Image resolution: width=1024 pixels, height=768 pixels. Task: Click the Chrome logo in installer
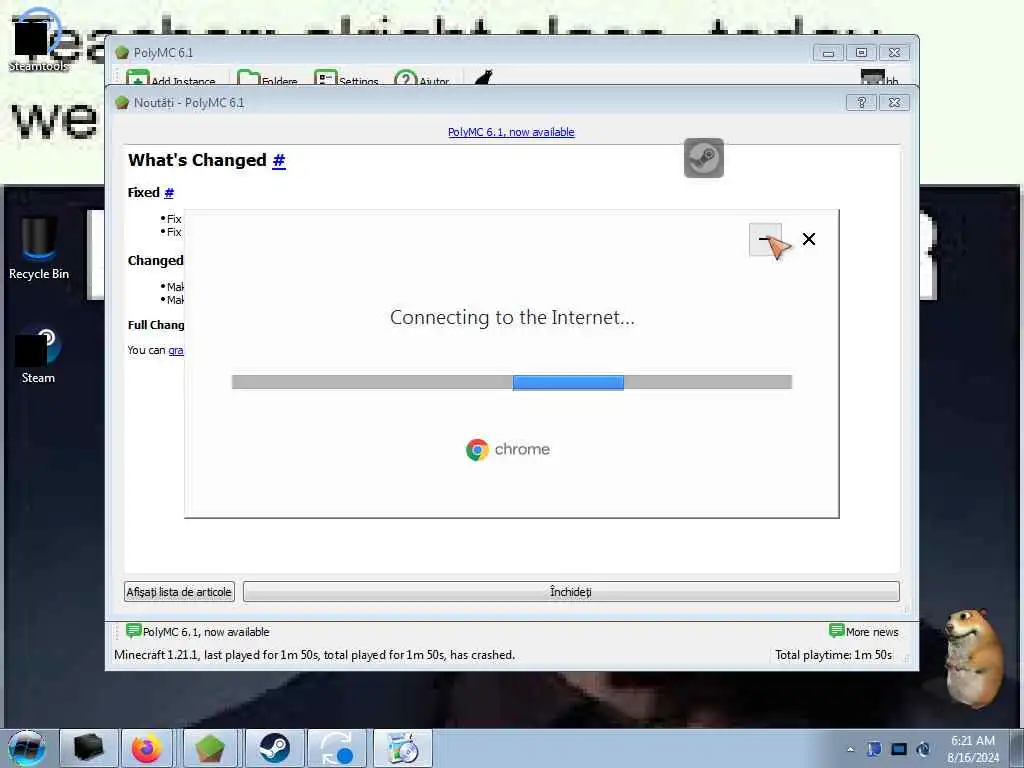click(477, 449)
